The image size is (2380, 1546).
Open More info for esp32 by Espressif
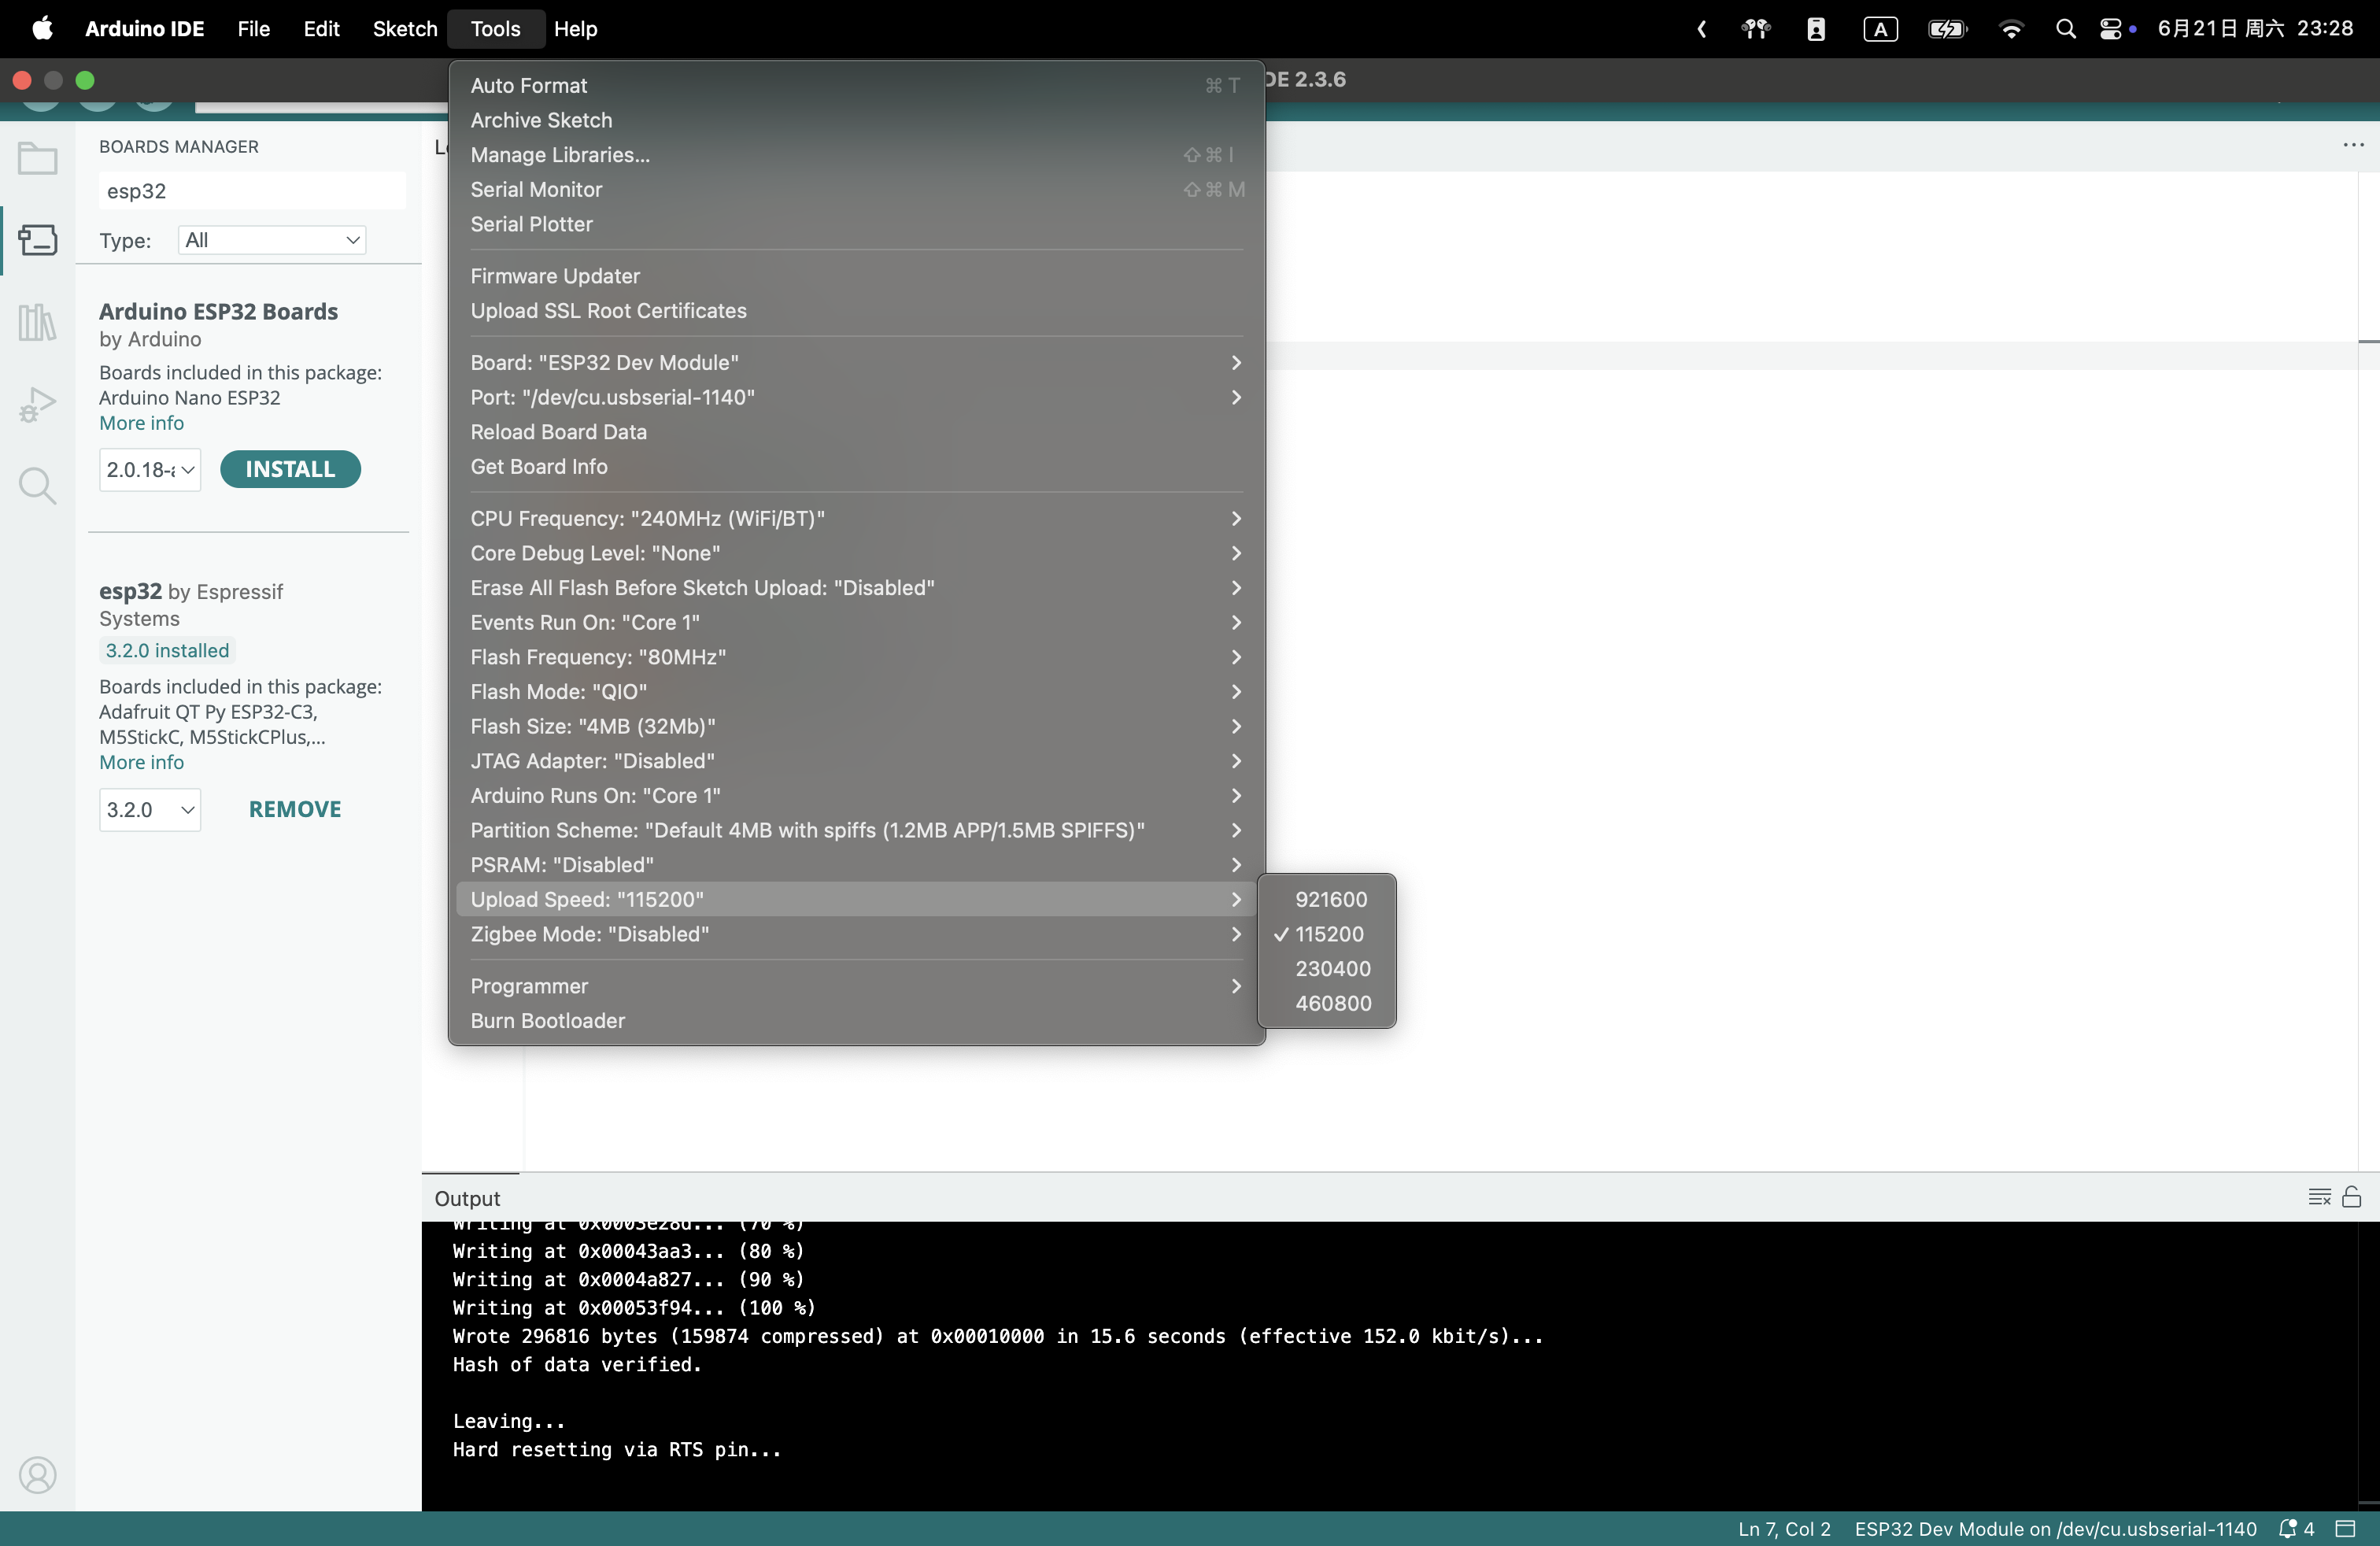[x=141, y=762]
